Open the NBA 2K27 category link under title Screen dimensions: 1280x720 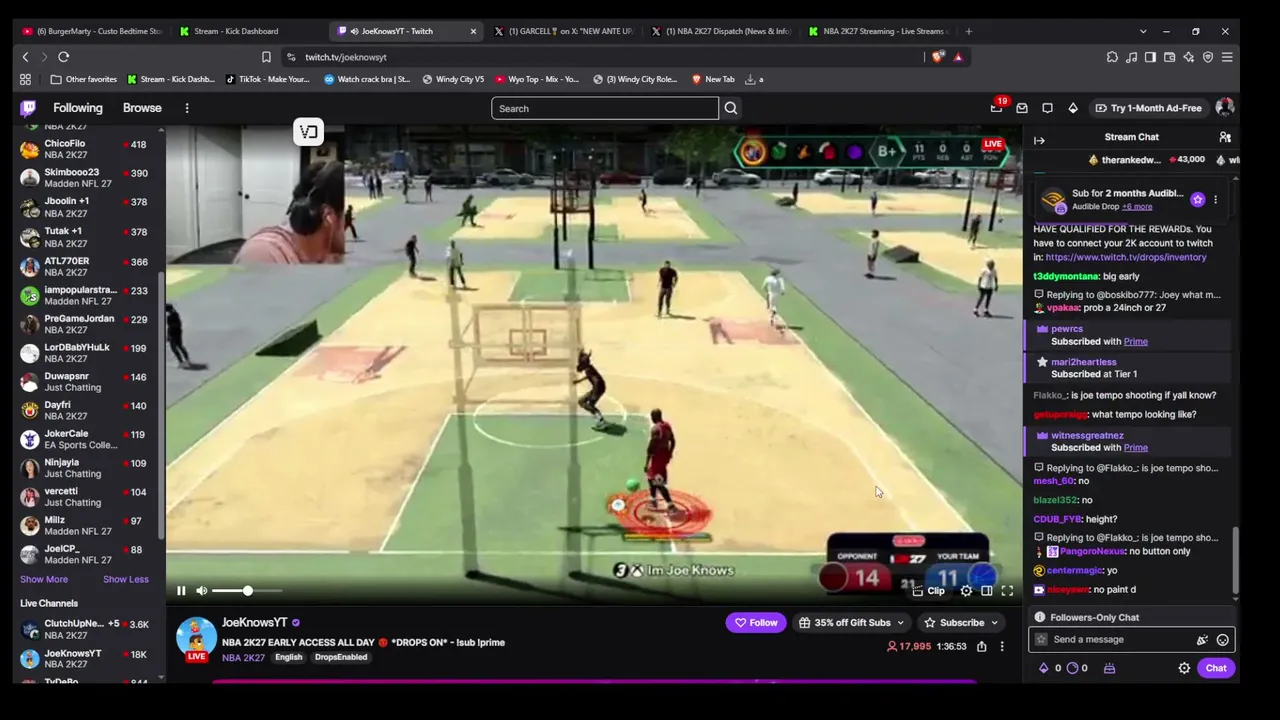click(x=243, y=657)
